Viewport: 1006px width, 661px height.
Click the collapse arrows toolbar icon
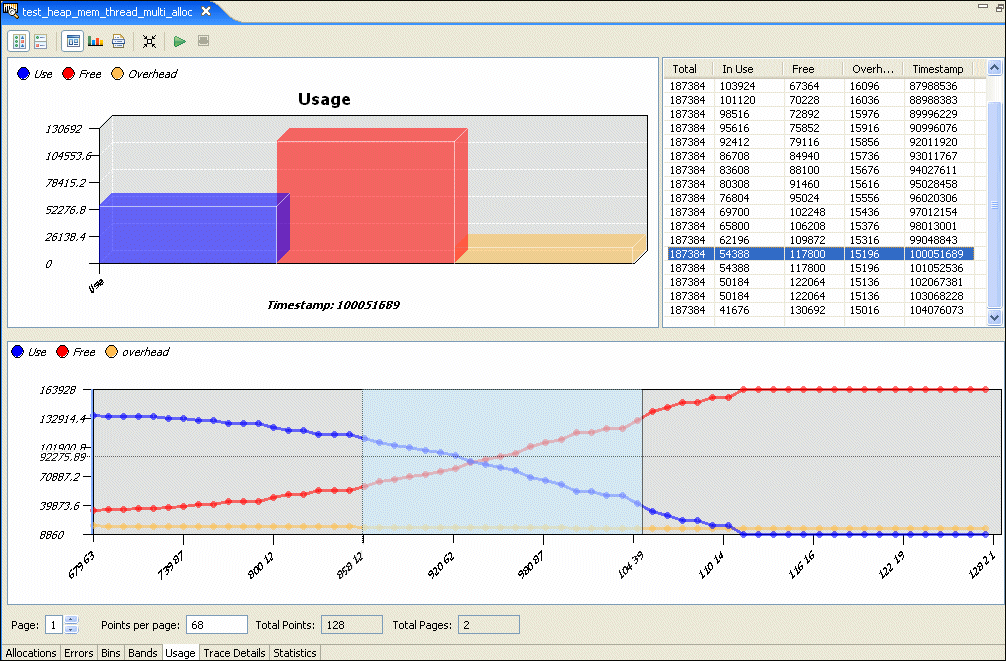pyautogui.click(x=149, y=41)
